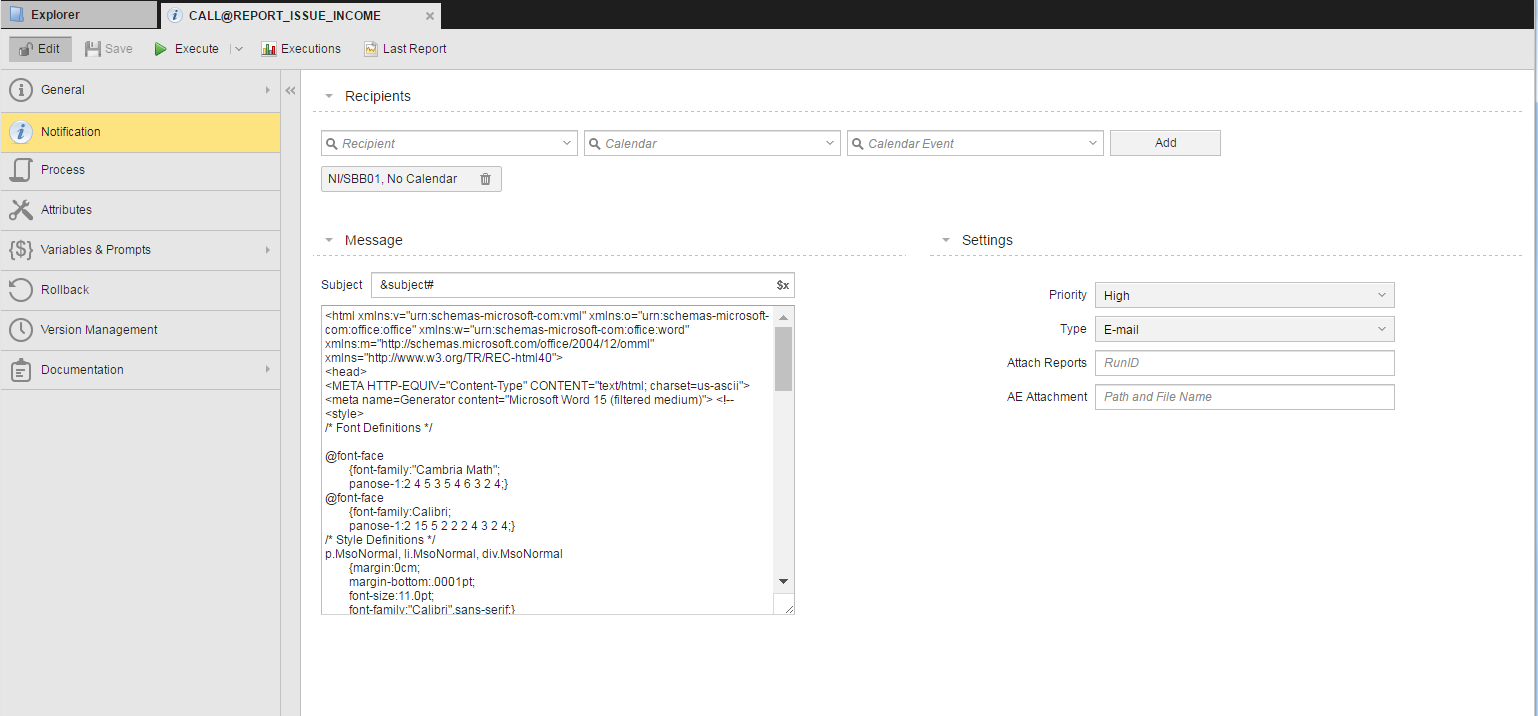1538x716 pixels.
Task: Click the Attach Reports RunID field
Action: 1244,363
